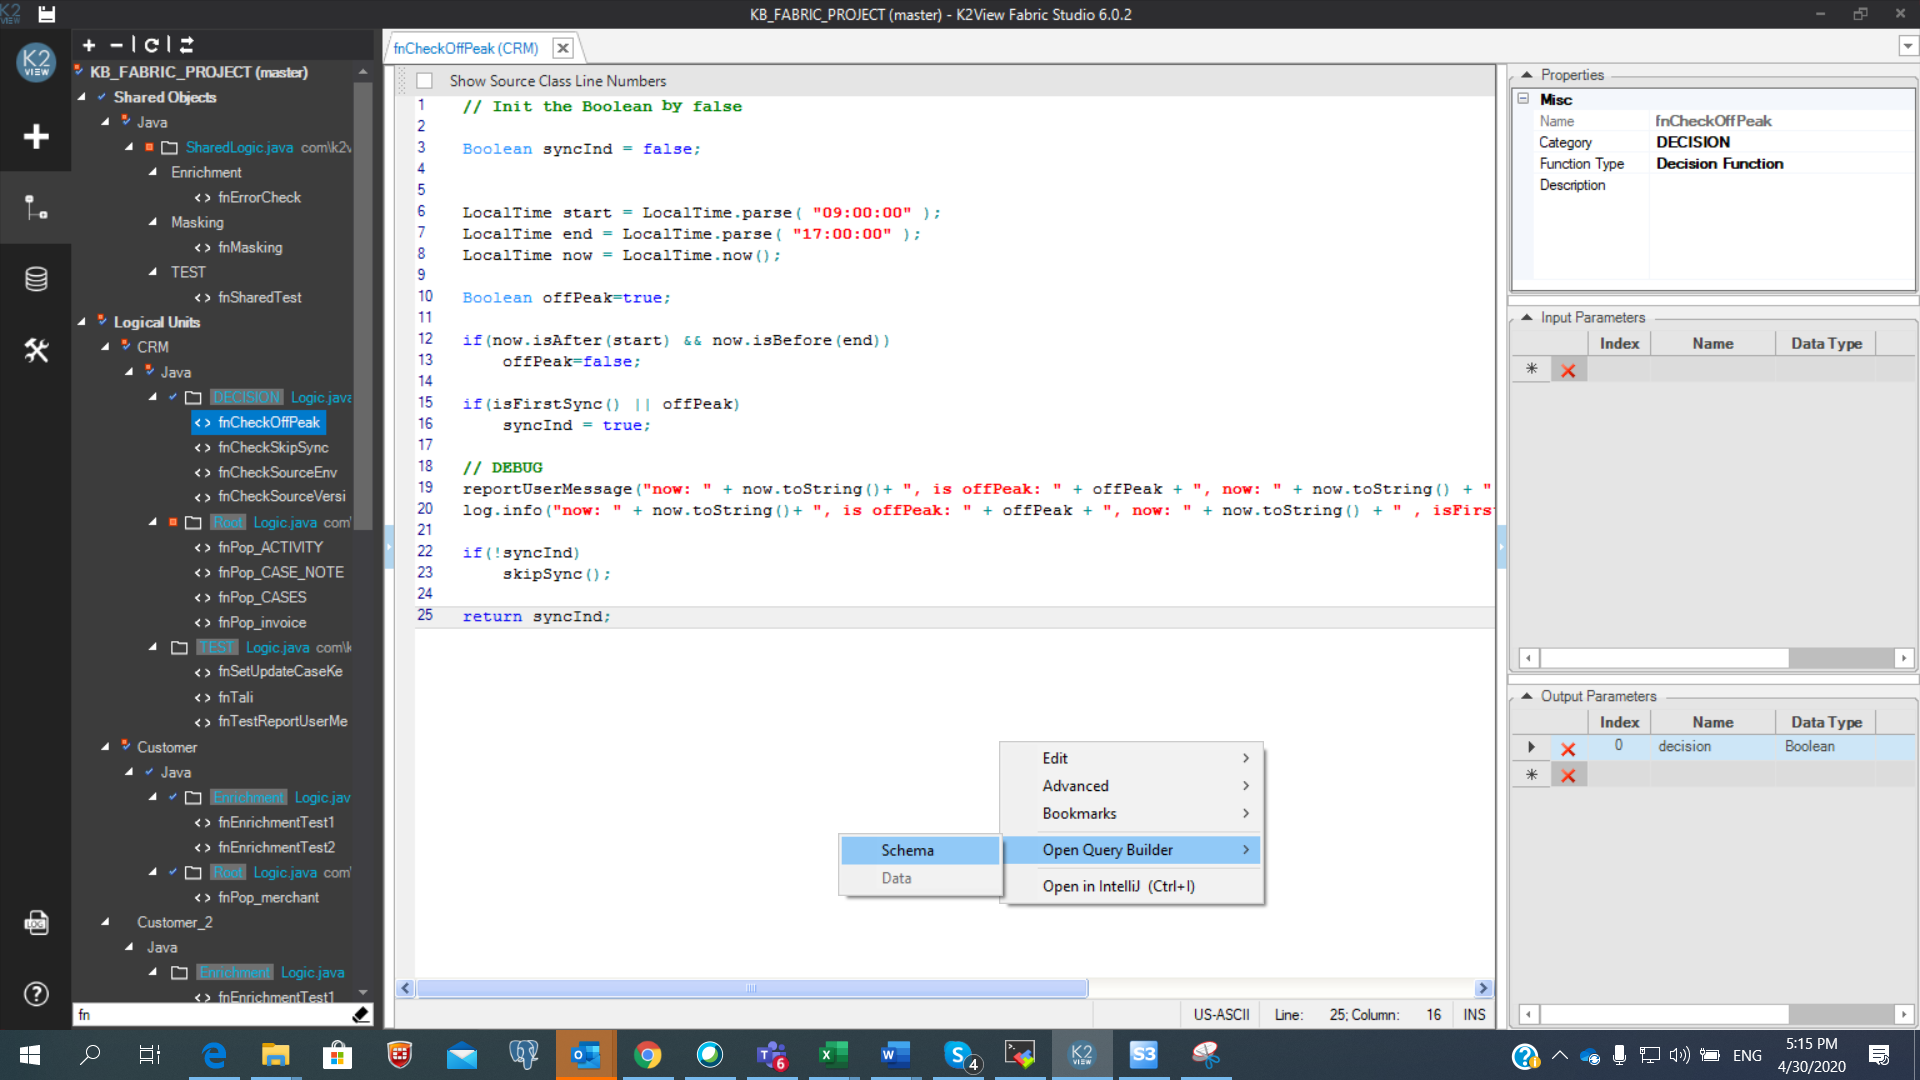Select Schema in the submenu

(920, 850)
